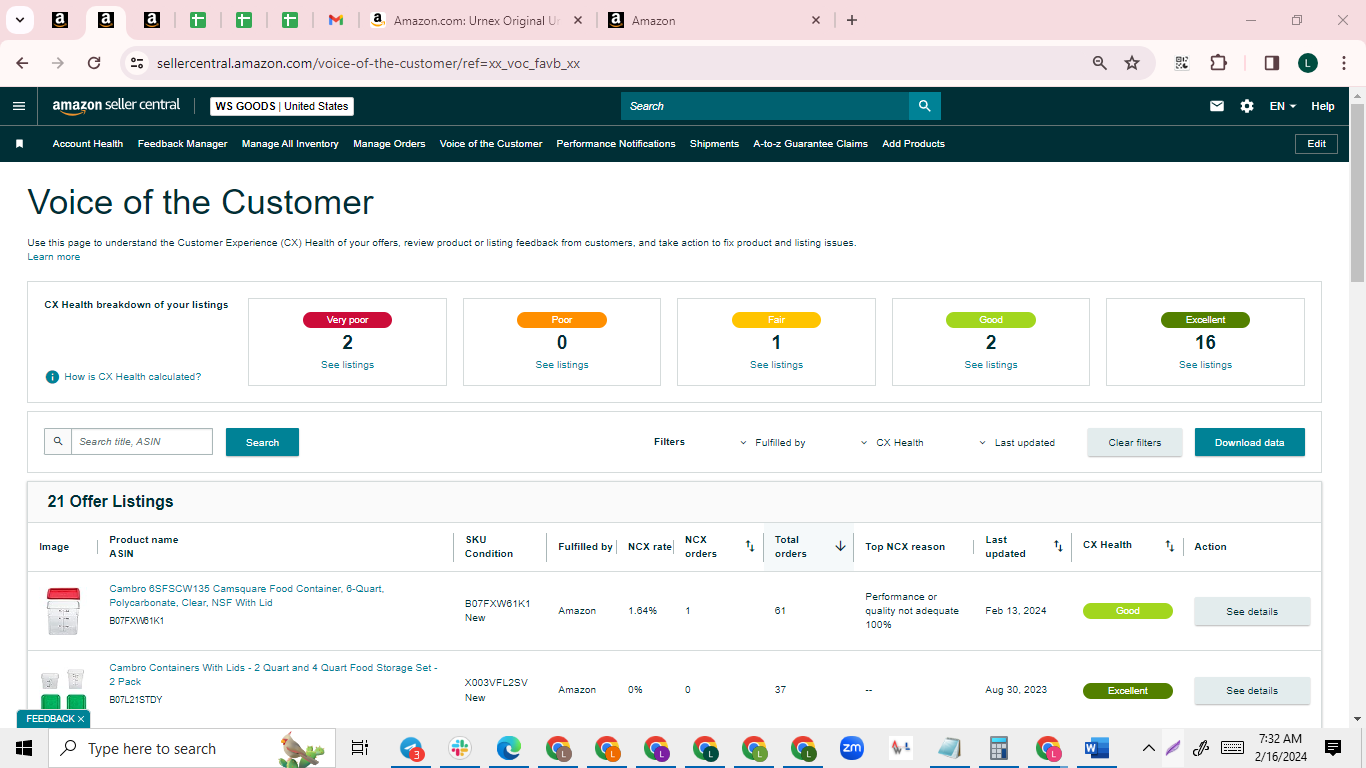This screenshot has height=768, width=1366.
Task: Open the EN language dropdown
Action: click(1282, 106)
